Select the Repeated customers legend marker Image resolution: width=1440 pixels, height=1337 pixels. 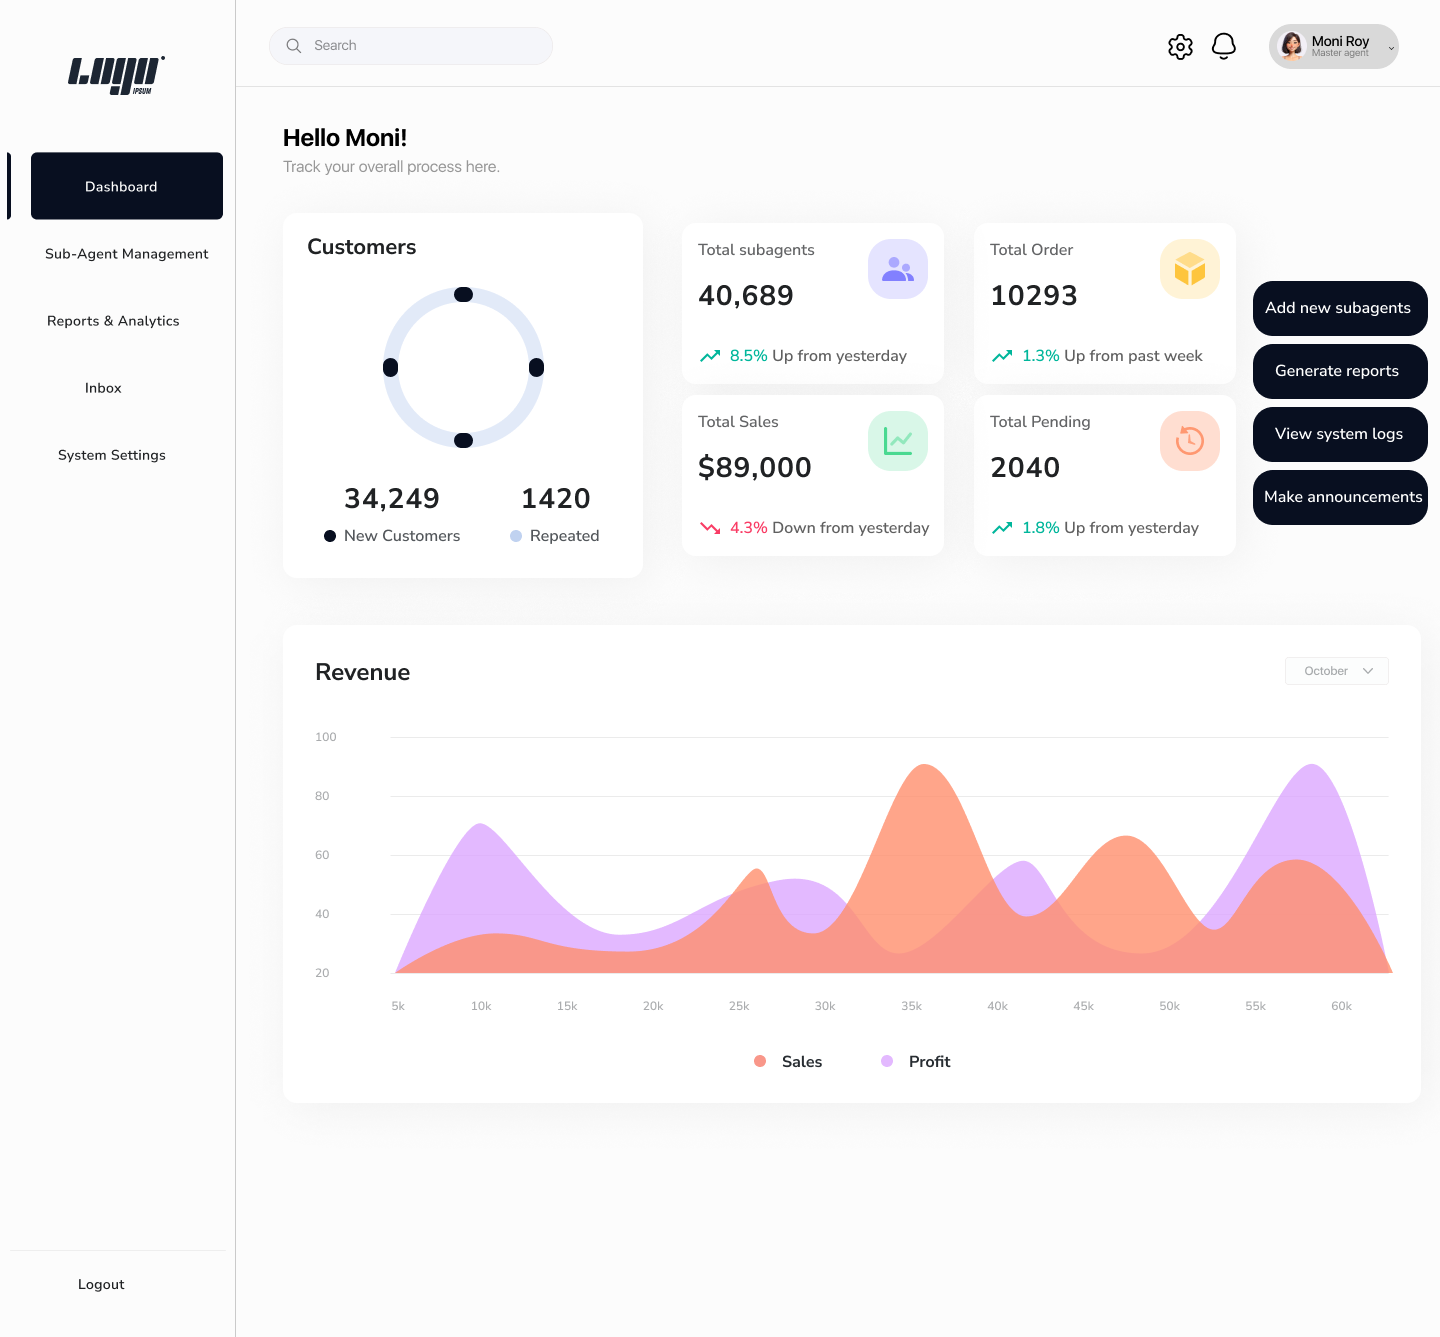click(x=516, y=536)
